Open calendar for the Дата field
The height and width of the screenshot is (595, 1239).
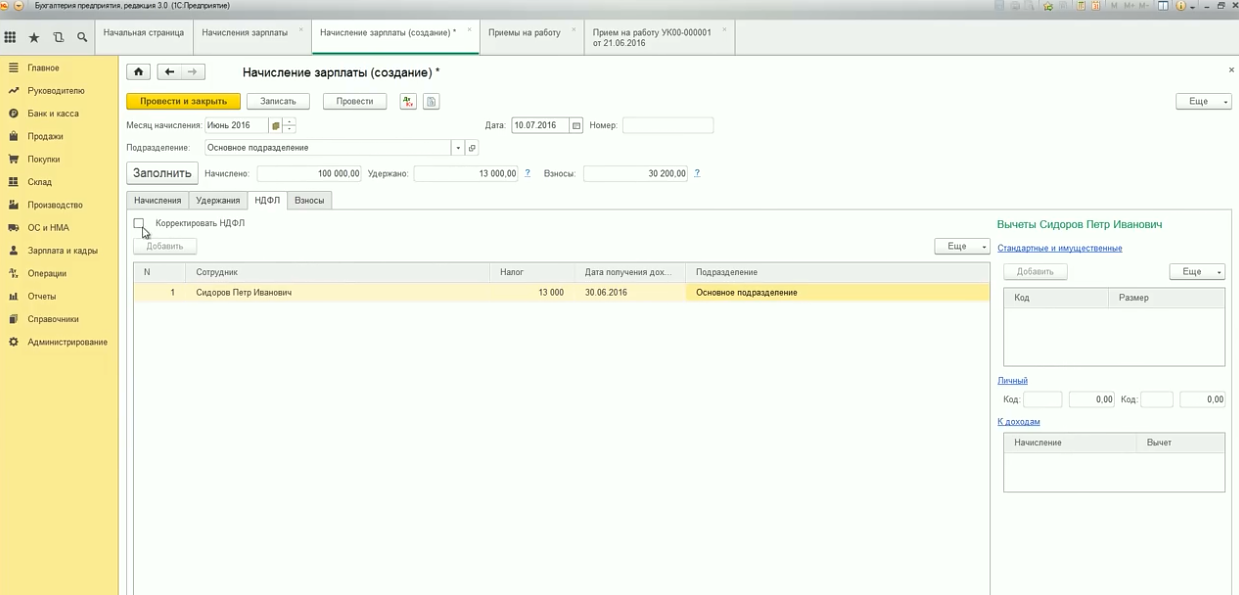pyautogui.click(x=576, y=125)
